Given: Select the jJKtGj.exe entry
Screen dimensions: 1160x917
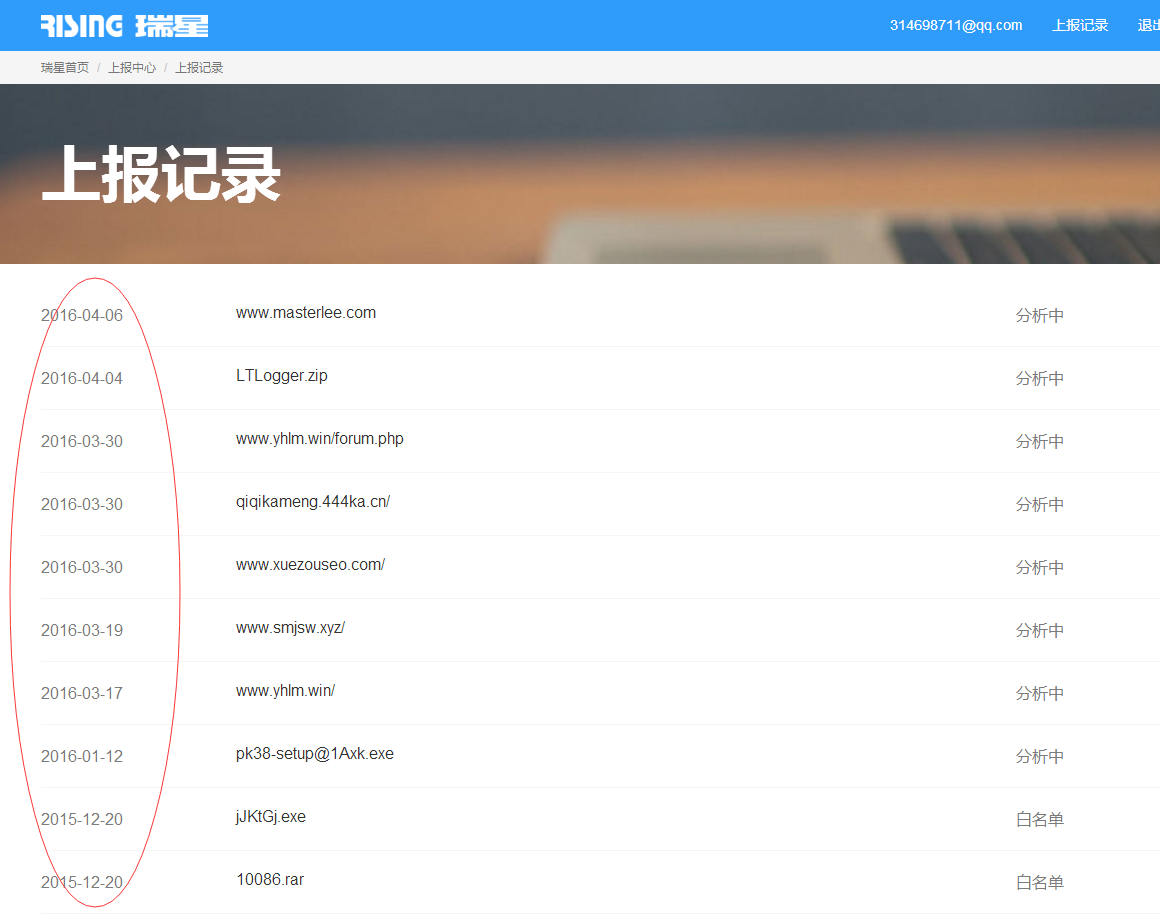Looking at the screenshot, I should click(x=270, y=816).
